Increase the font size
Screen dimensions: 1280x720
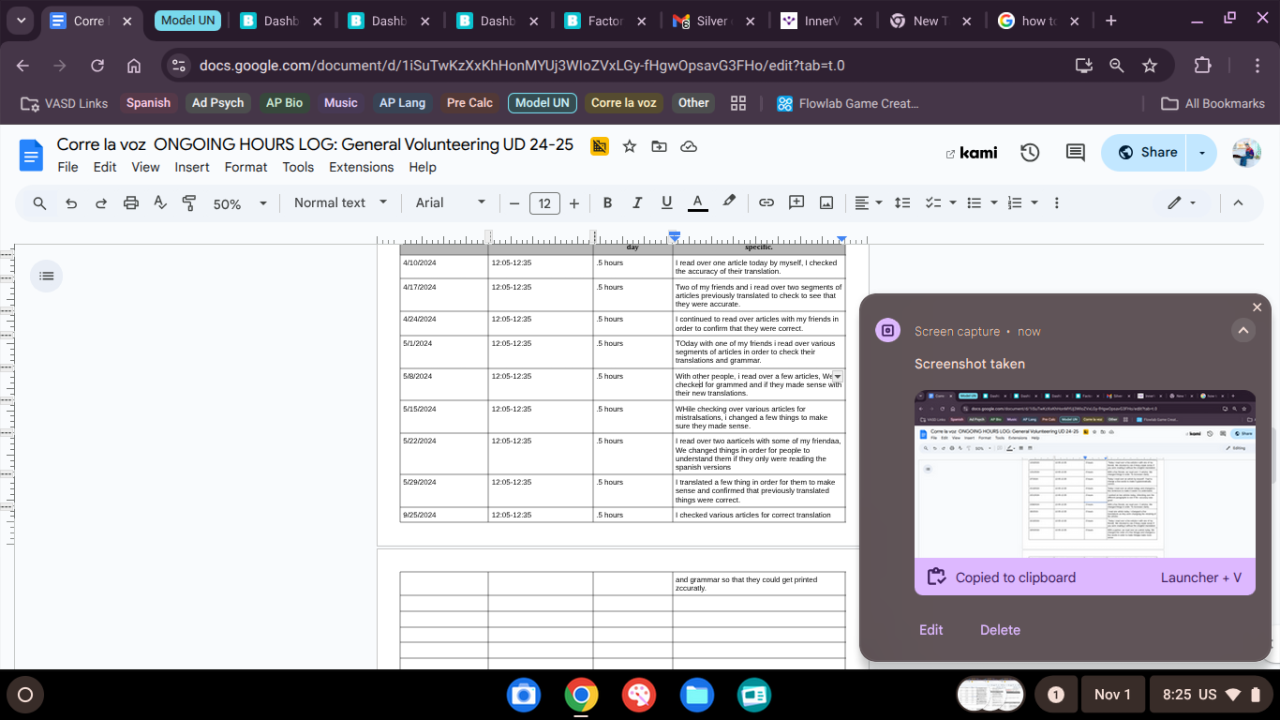point(574,203)
